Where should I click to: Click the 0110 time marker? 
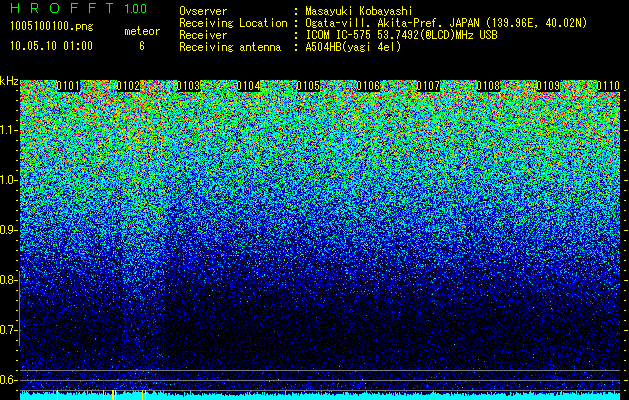pyautogui.click(x=608, y=86)
